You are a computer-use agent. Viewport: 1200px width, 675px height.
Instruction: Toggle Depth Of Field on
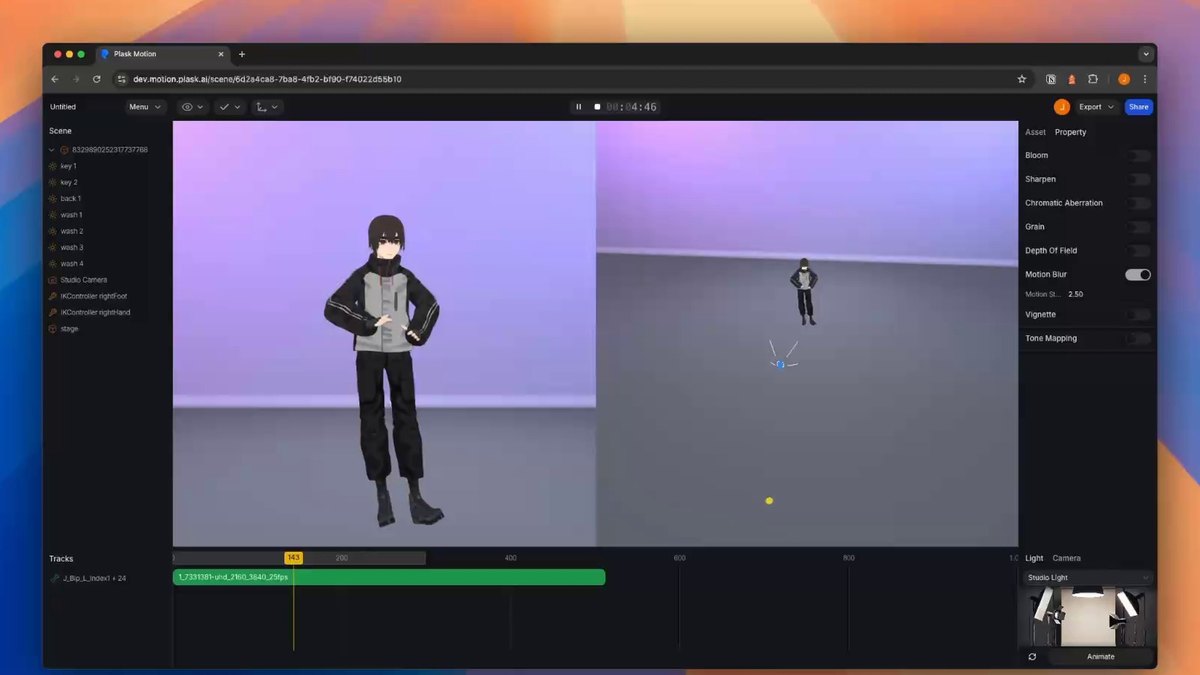(x=1138, y=251)
